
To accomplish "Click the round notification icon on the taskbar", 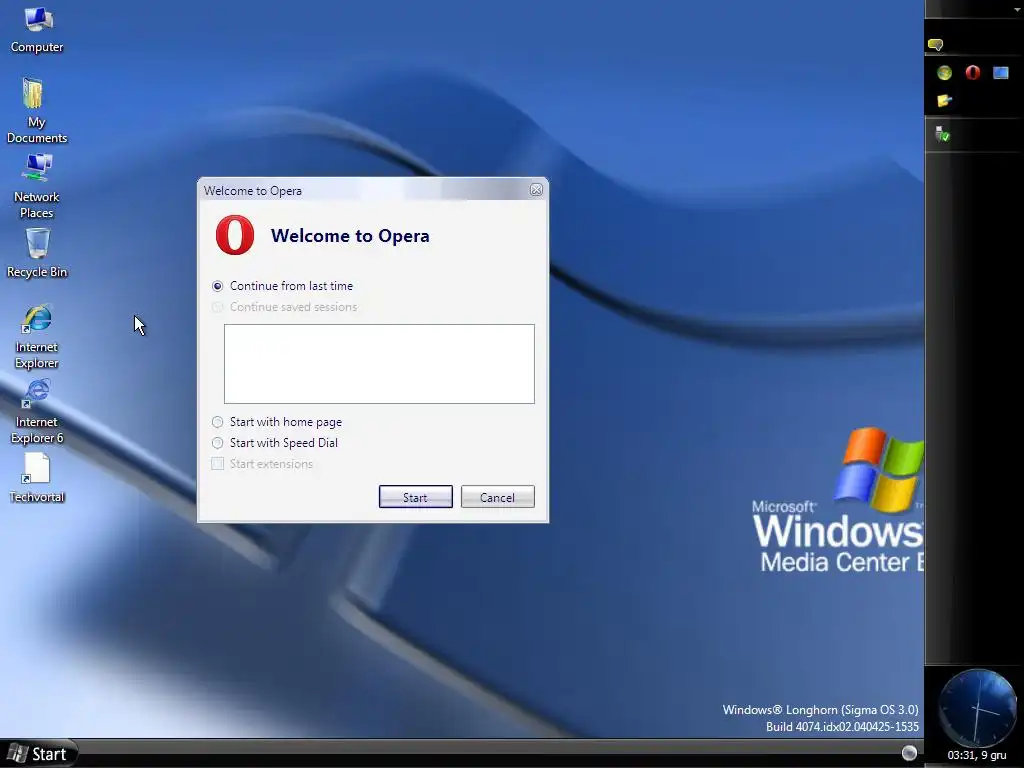I will (x=909, y=753).
